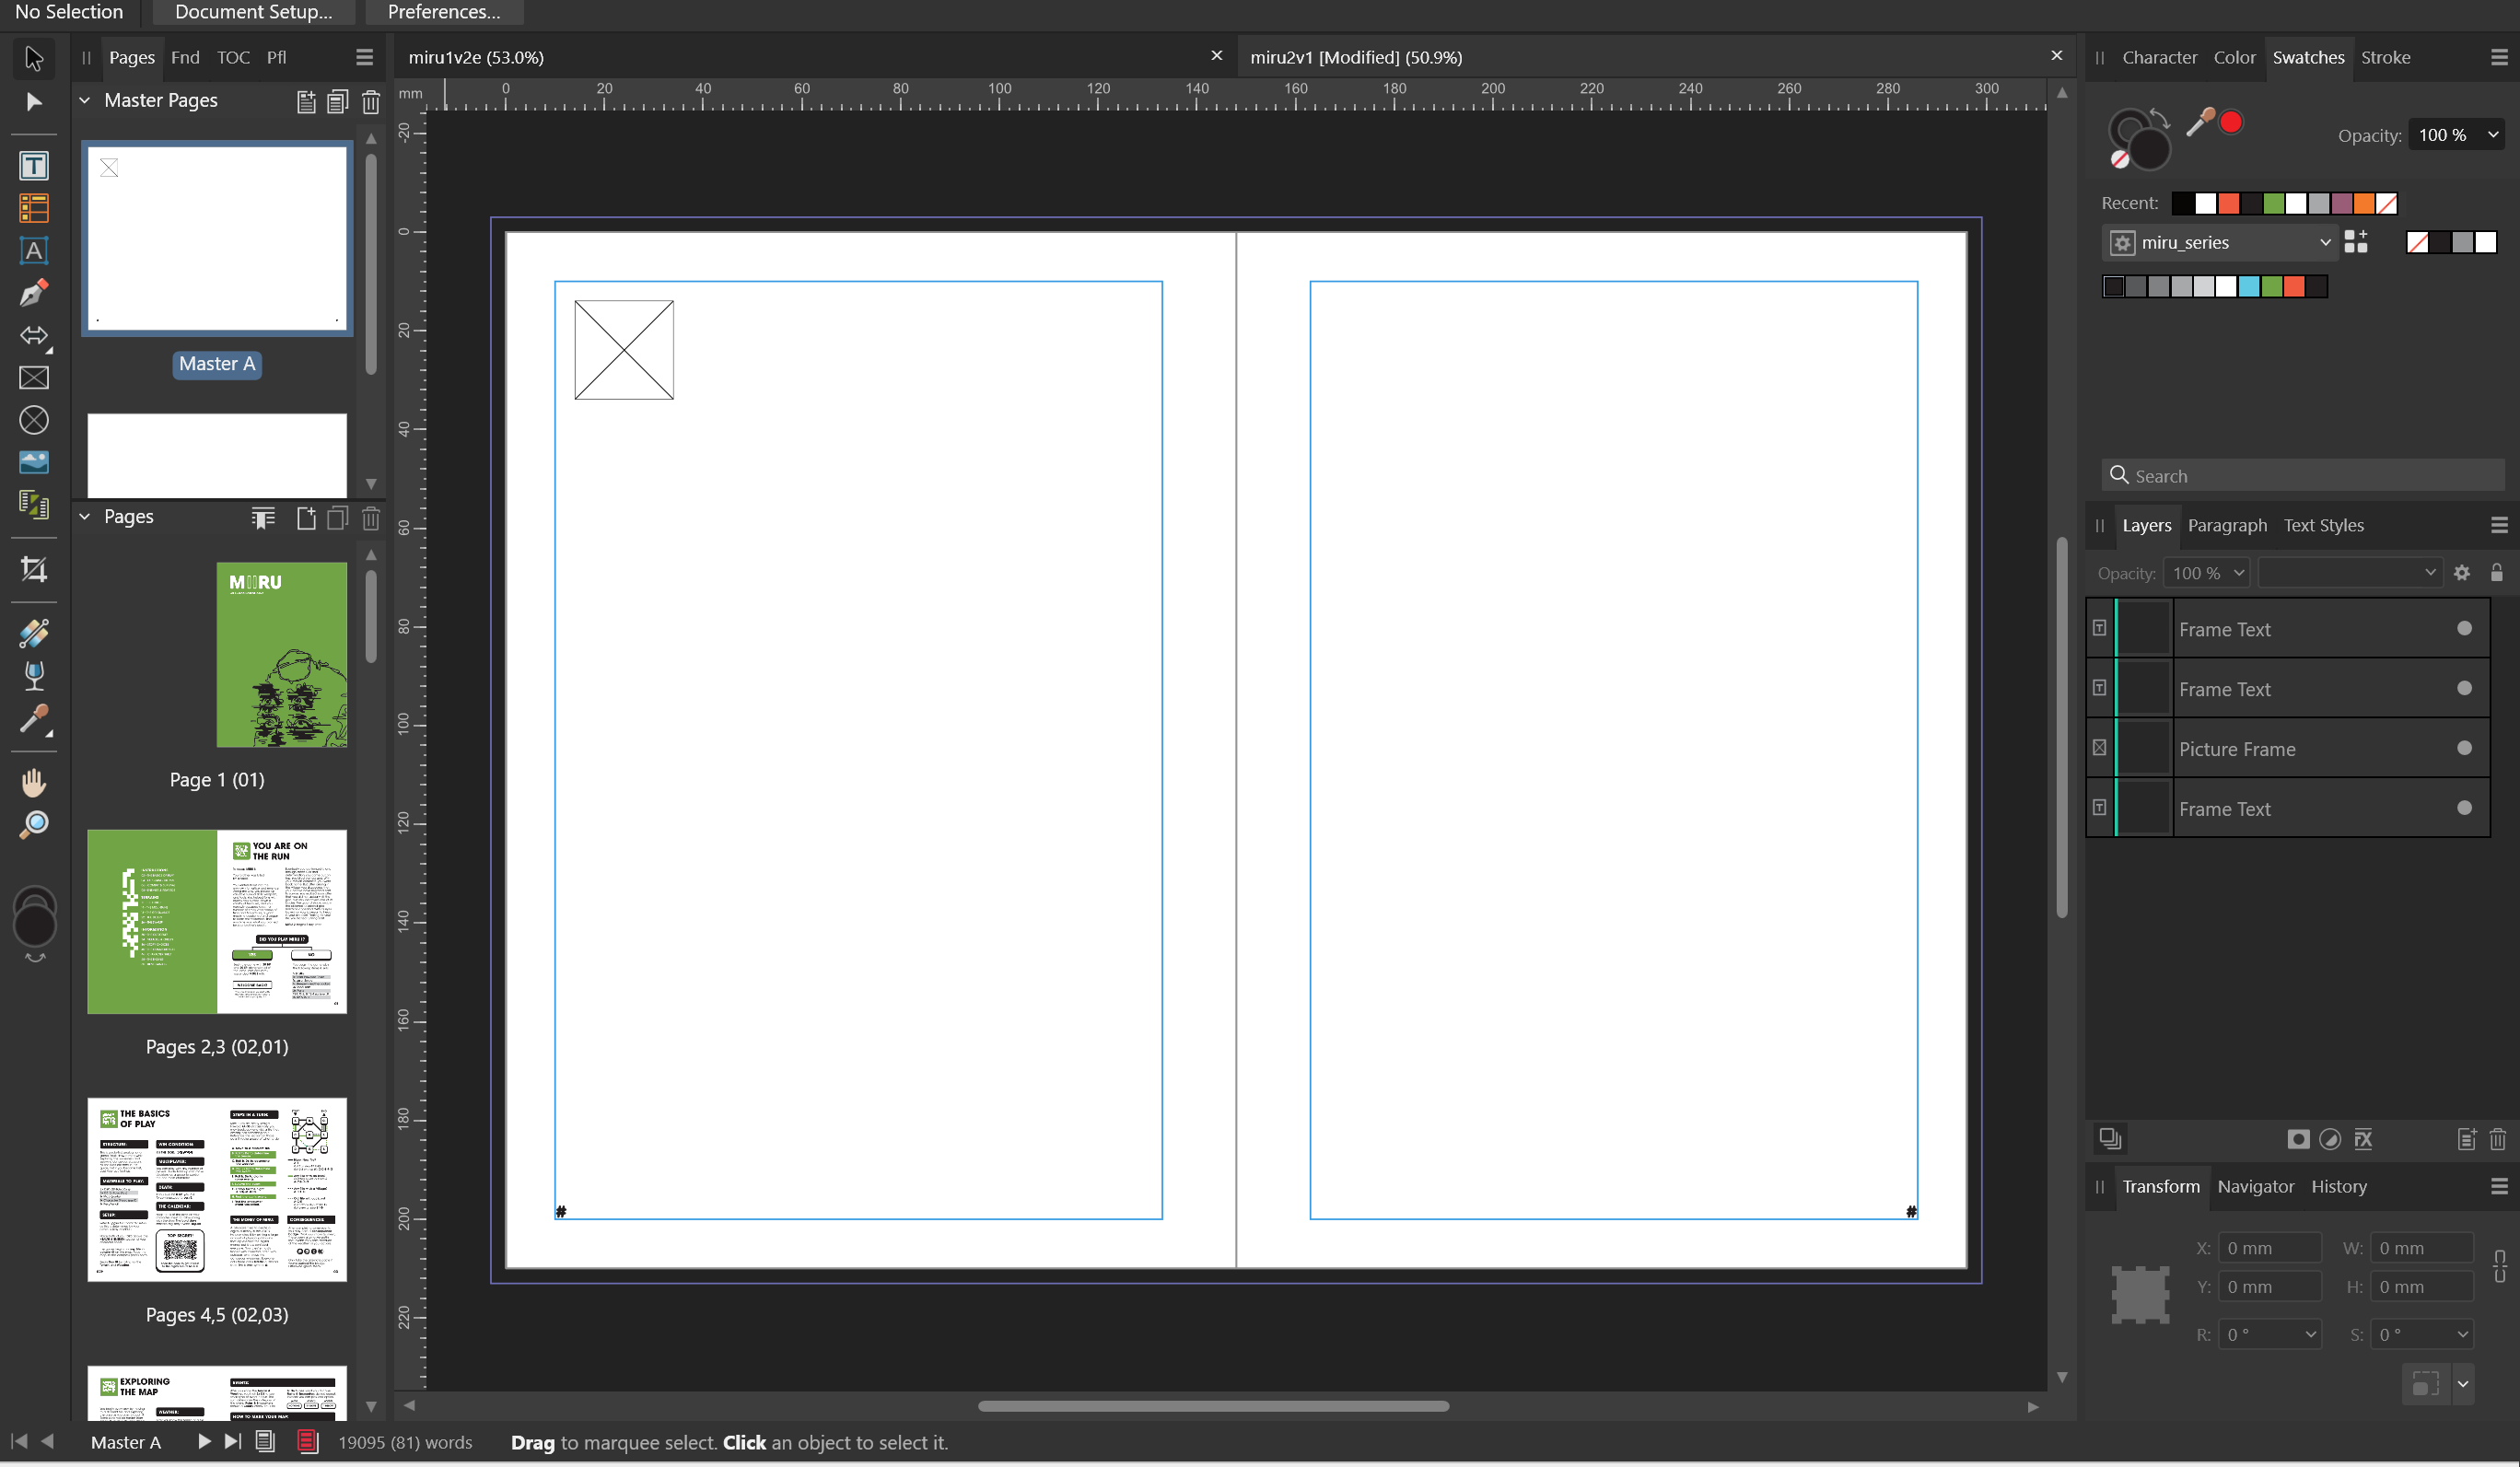The height and width of the screenshot is (1467, 2520).
Task: Pick the cyan swatch in miru_series palette
Action: (x=2249, y=287)
